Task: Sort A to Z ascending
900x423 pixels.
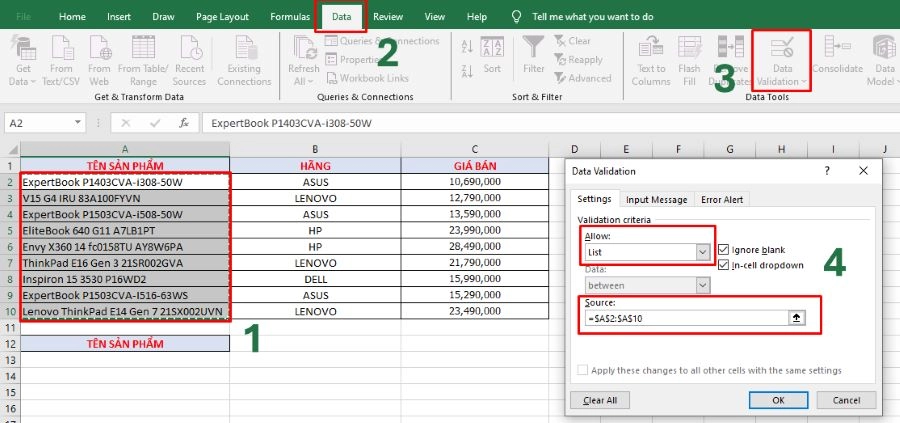Action: (x=467, y=46)
